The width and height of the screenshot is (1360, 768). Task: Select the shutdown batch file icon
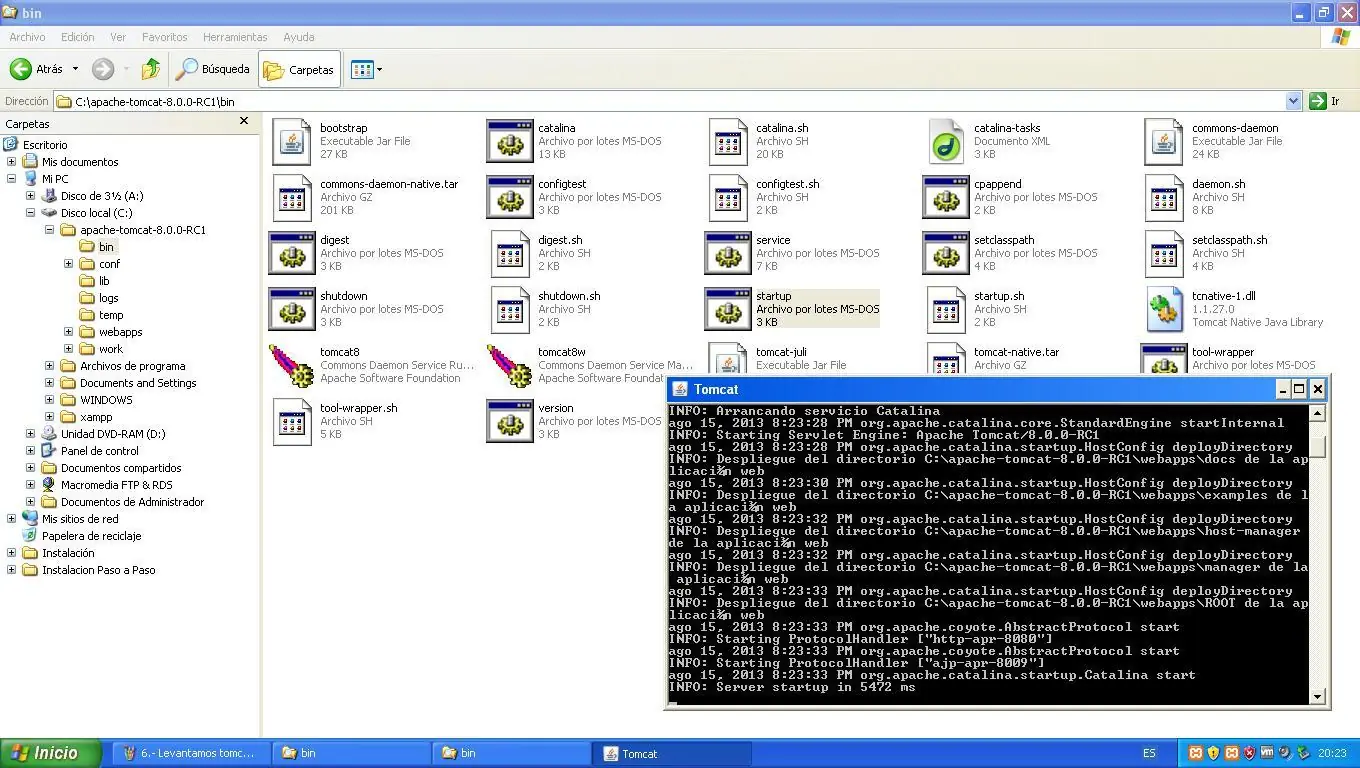pyautogui.click(x=292, y=310)
